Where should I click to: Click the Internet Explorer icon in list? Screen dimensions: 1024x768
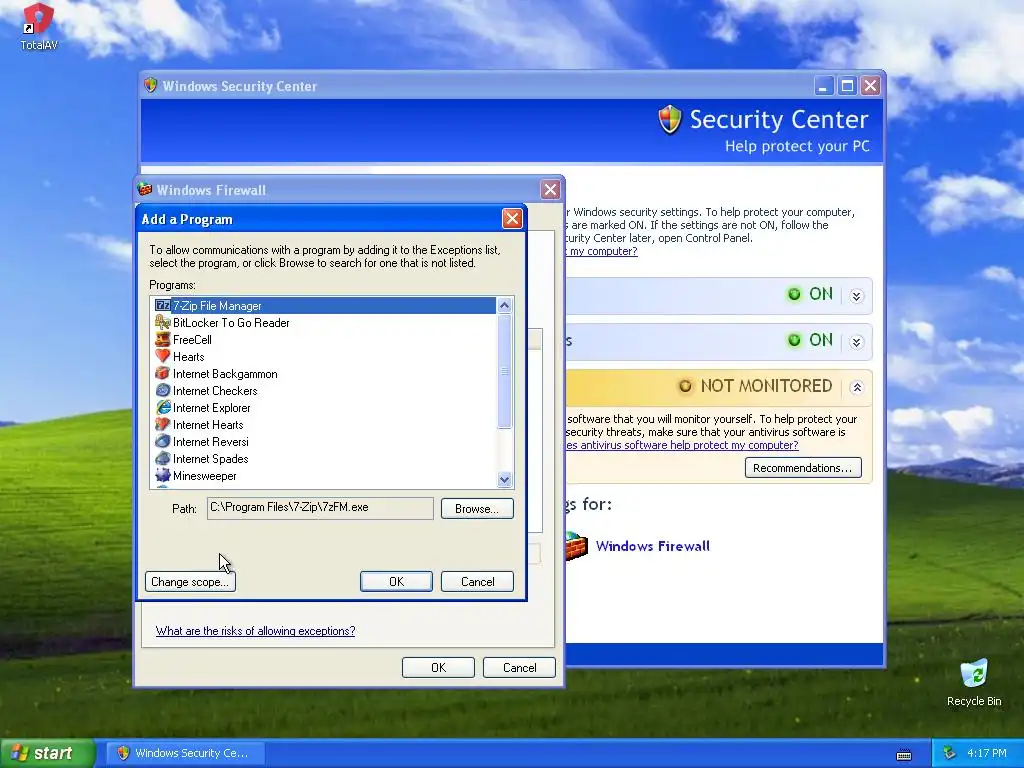tap(163, 408)
